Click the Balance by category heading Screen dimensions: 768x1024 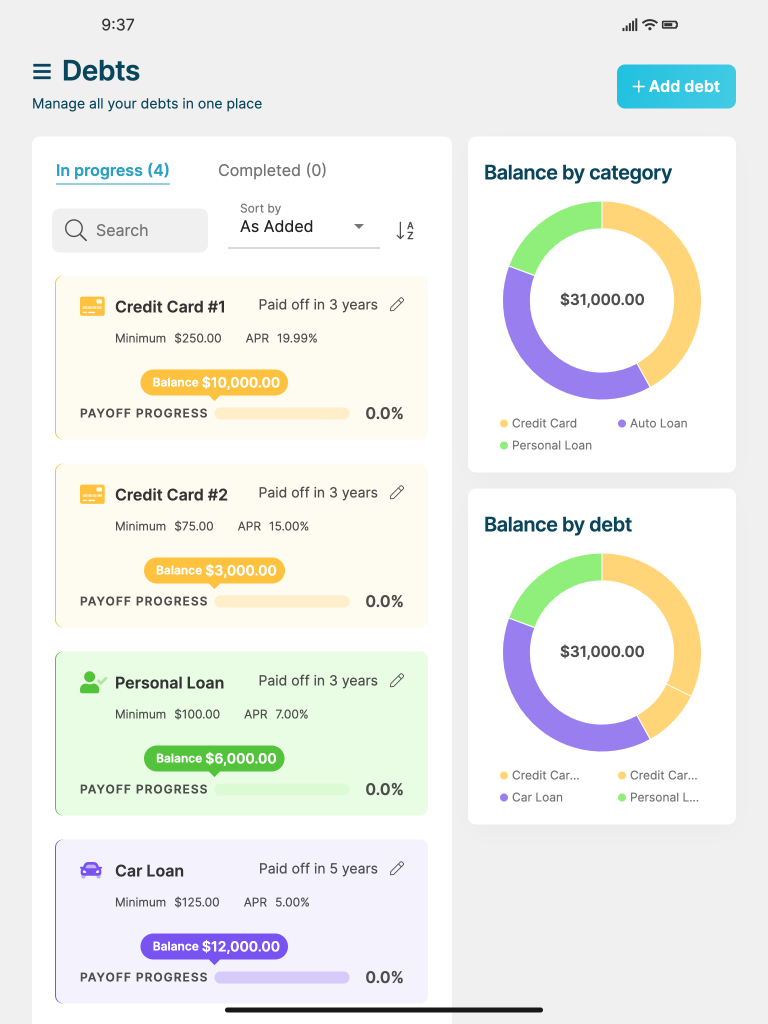578,173
